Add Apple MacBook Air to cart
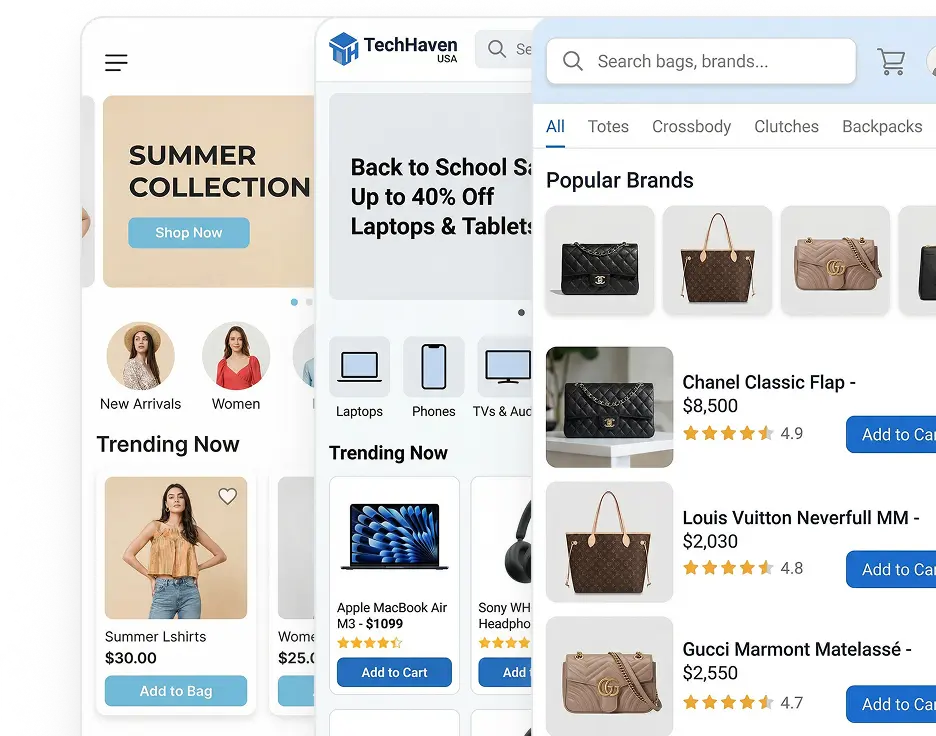 click(x=394, y=672)
